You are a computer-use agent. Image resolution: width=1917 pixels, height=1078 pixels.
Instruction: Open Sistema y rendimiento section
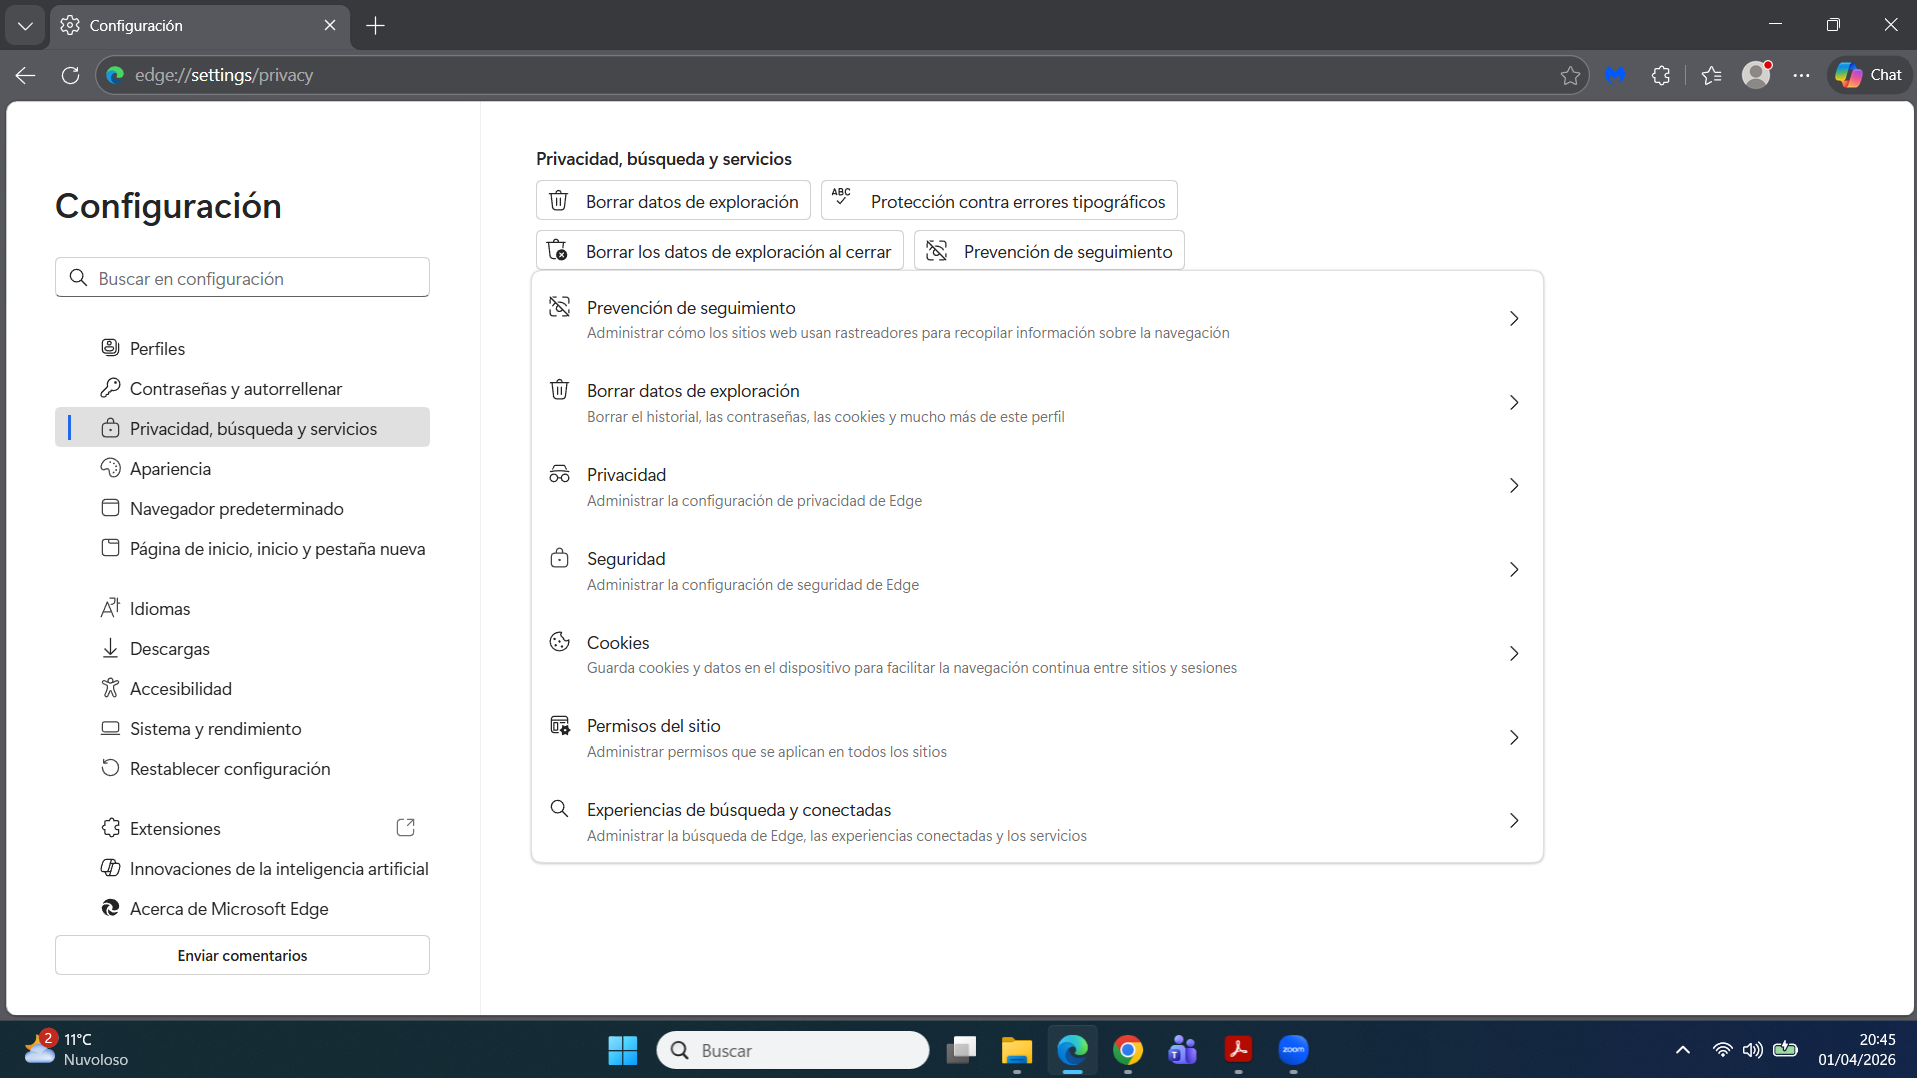(242, 728)
